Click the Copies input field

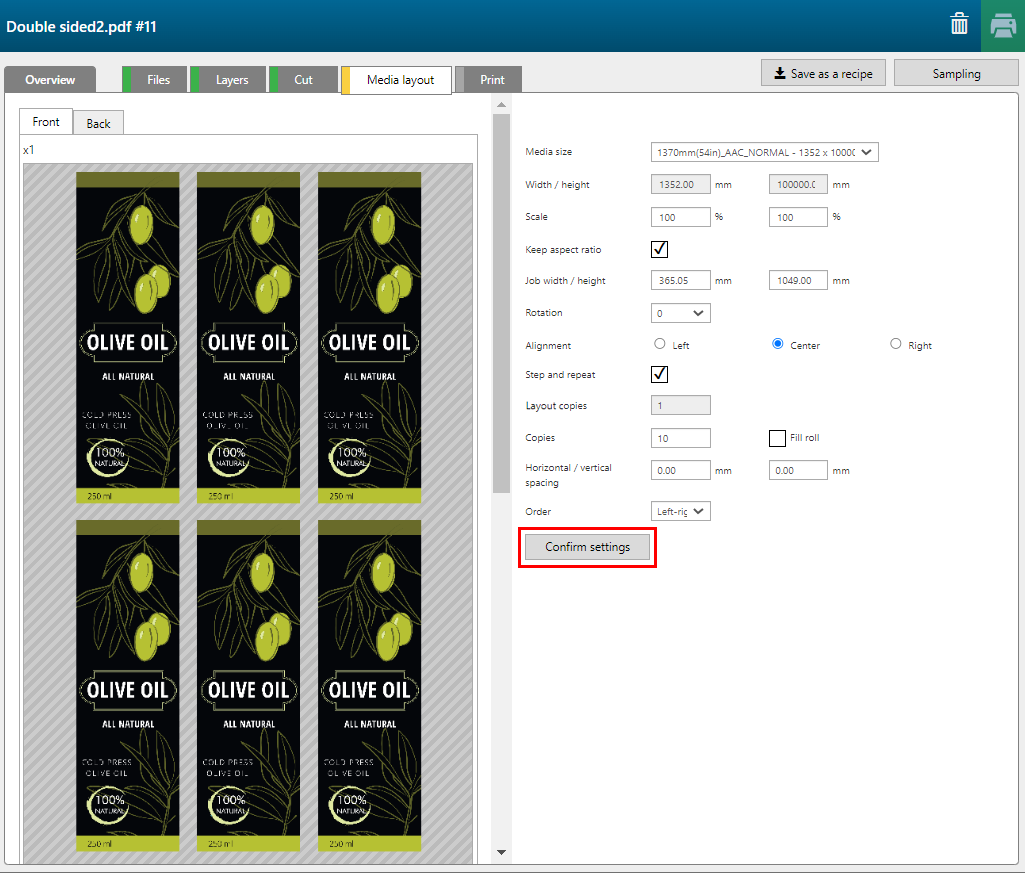click(x=680, y=438)
